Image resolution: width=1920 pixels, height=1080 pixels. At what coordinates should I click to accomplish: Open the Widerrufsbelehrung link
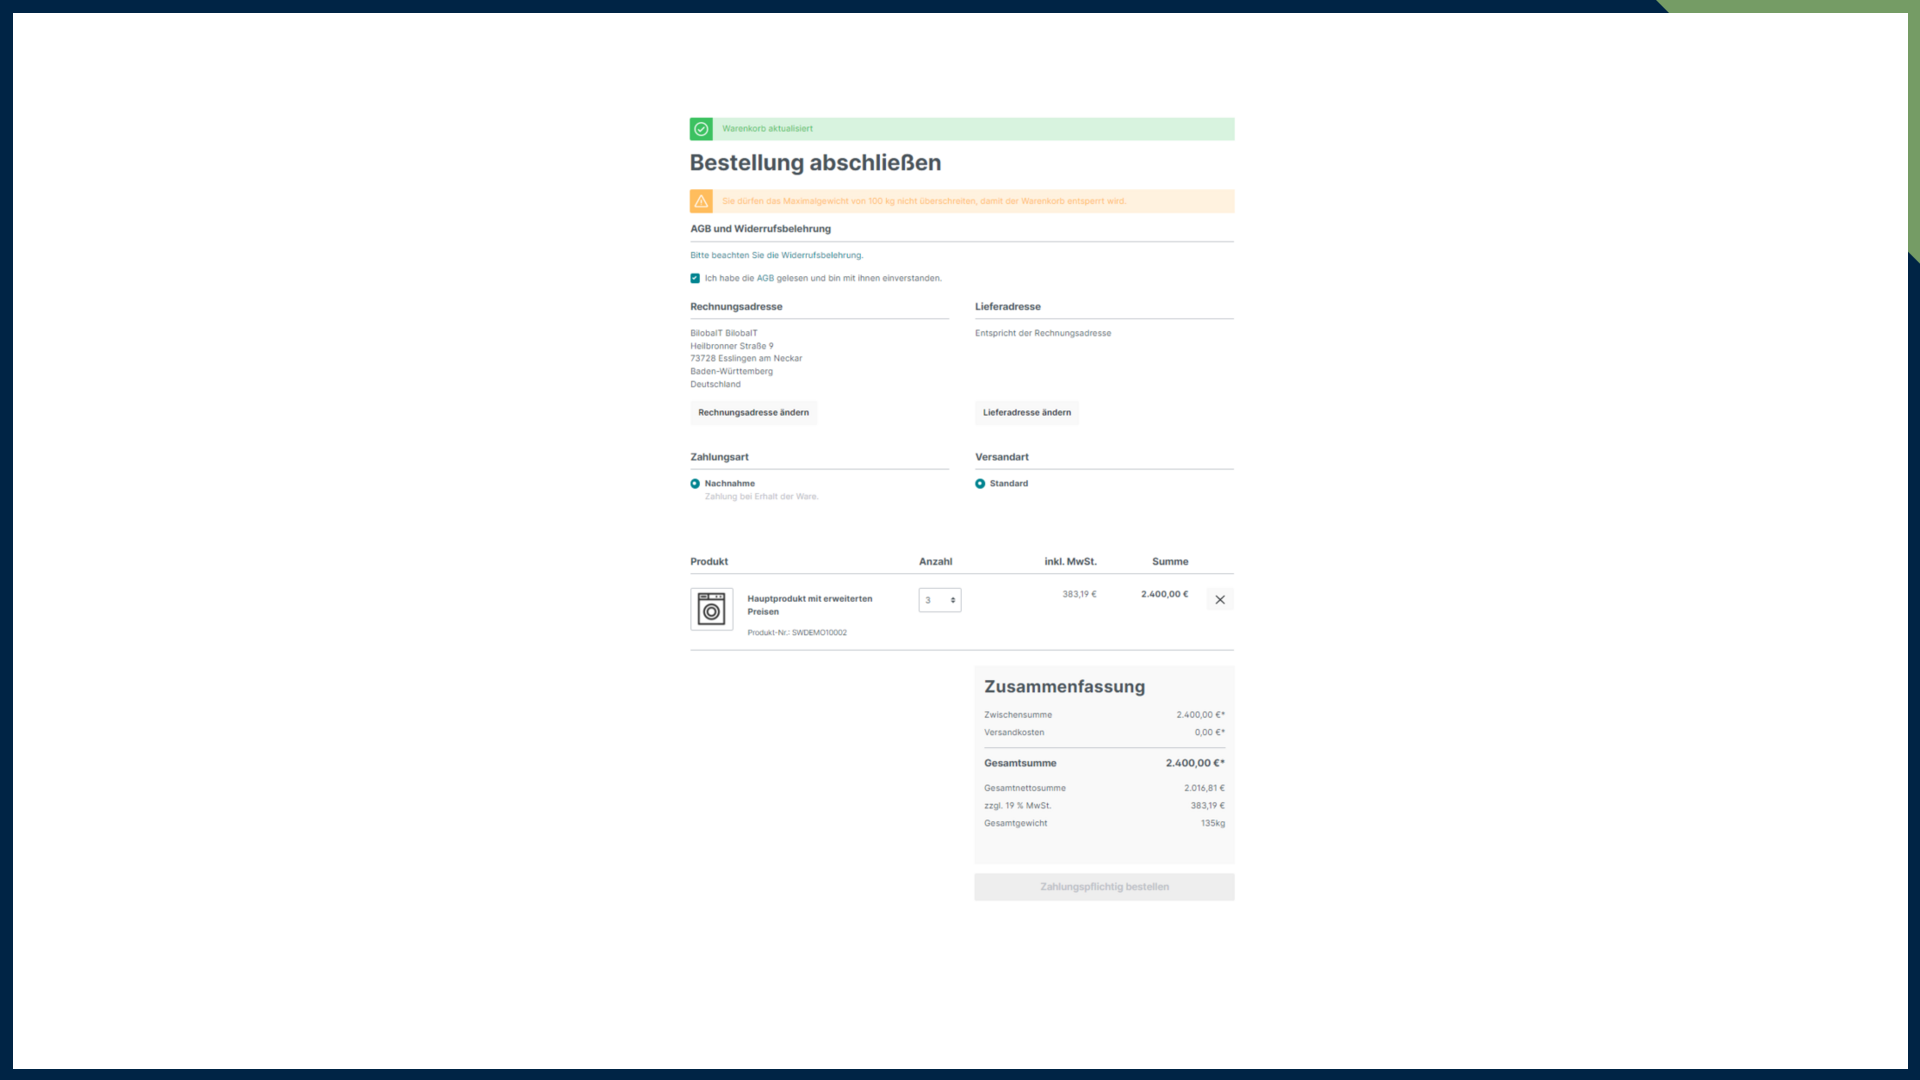(821, 256)
